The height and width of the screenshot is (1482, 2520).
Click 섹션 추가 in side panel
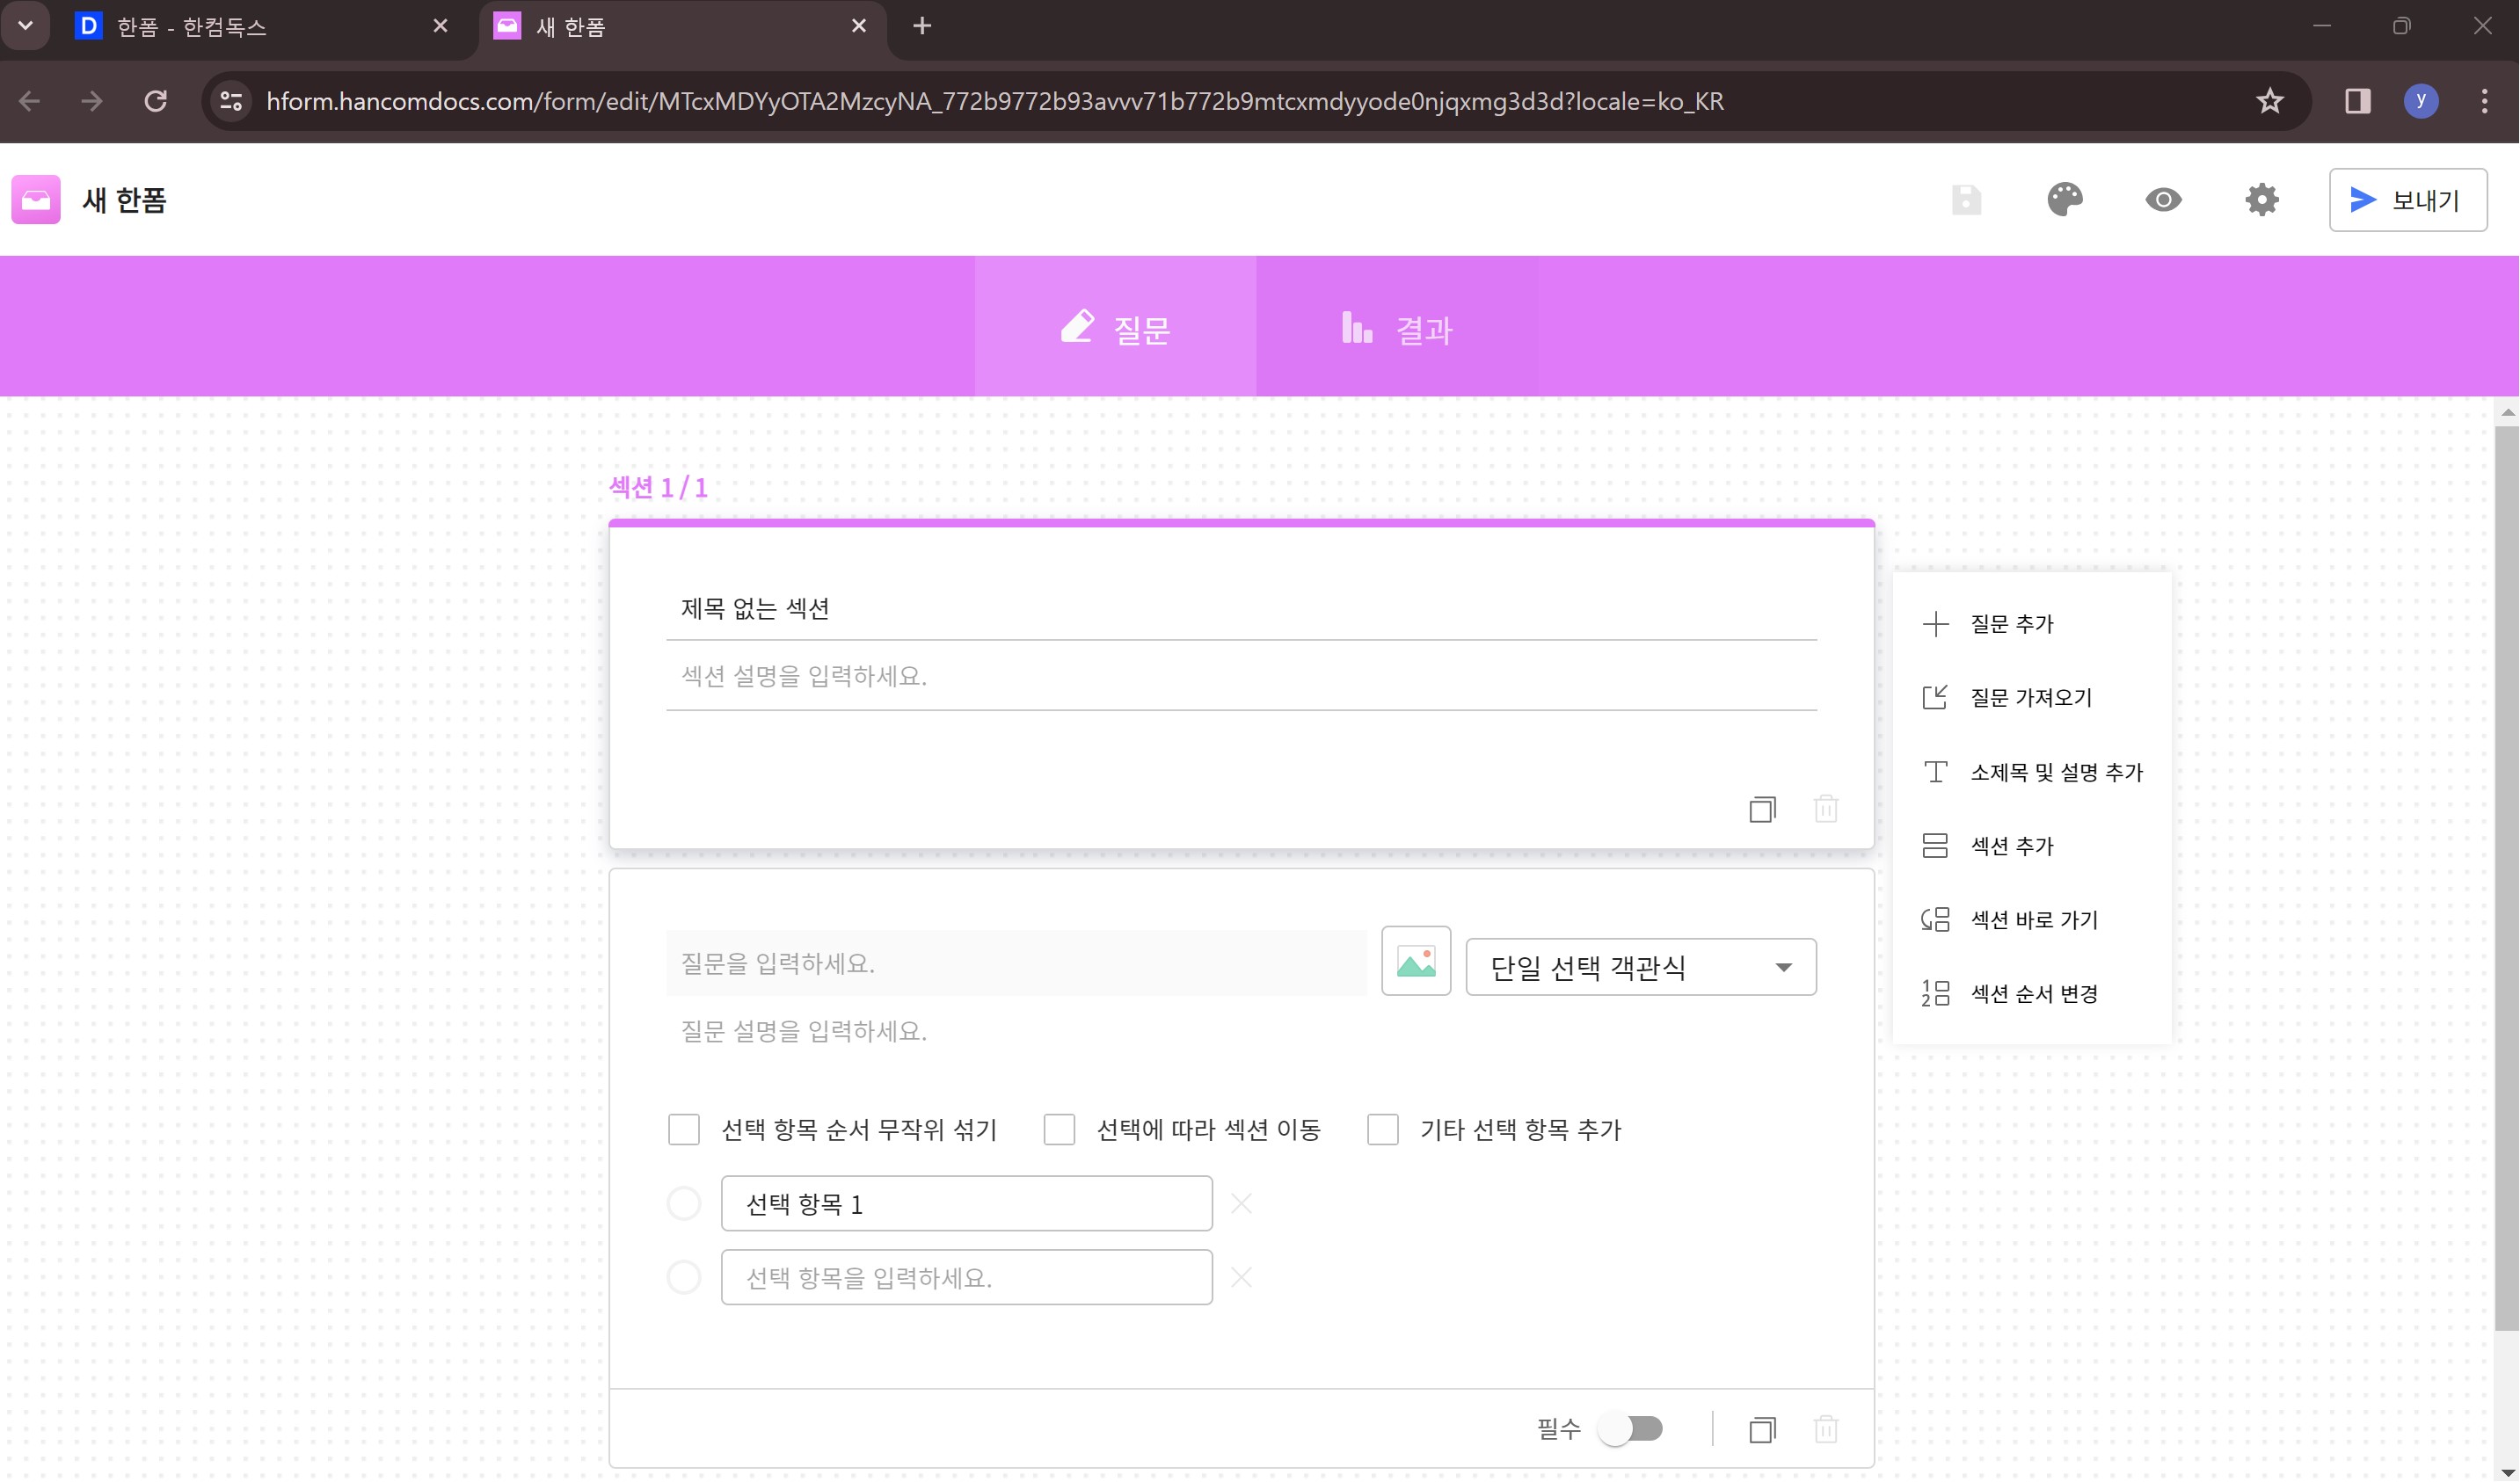tap(2010, 846)
